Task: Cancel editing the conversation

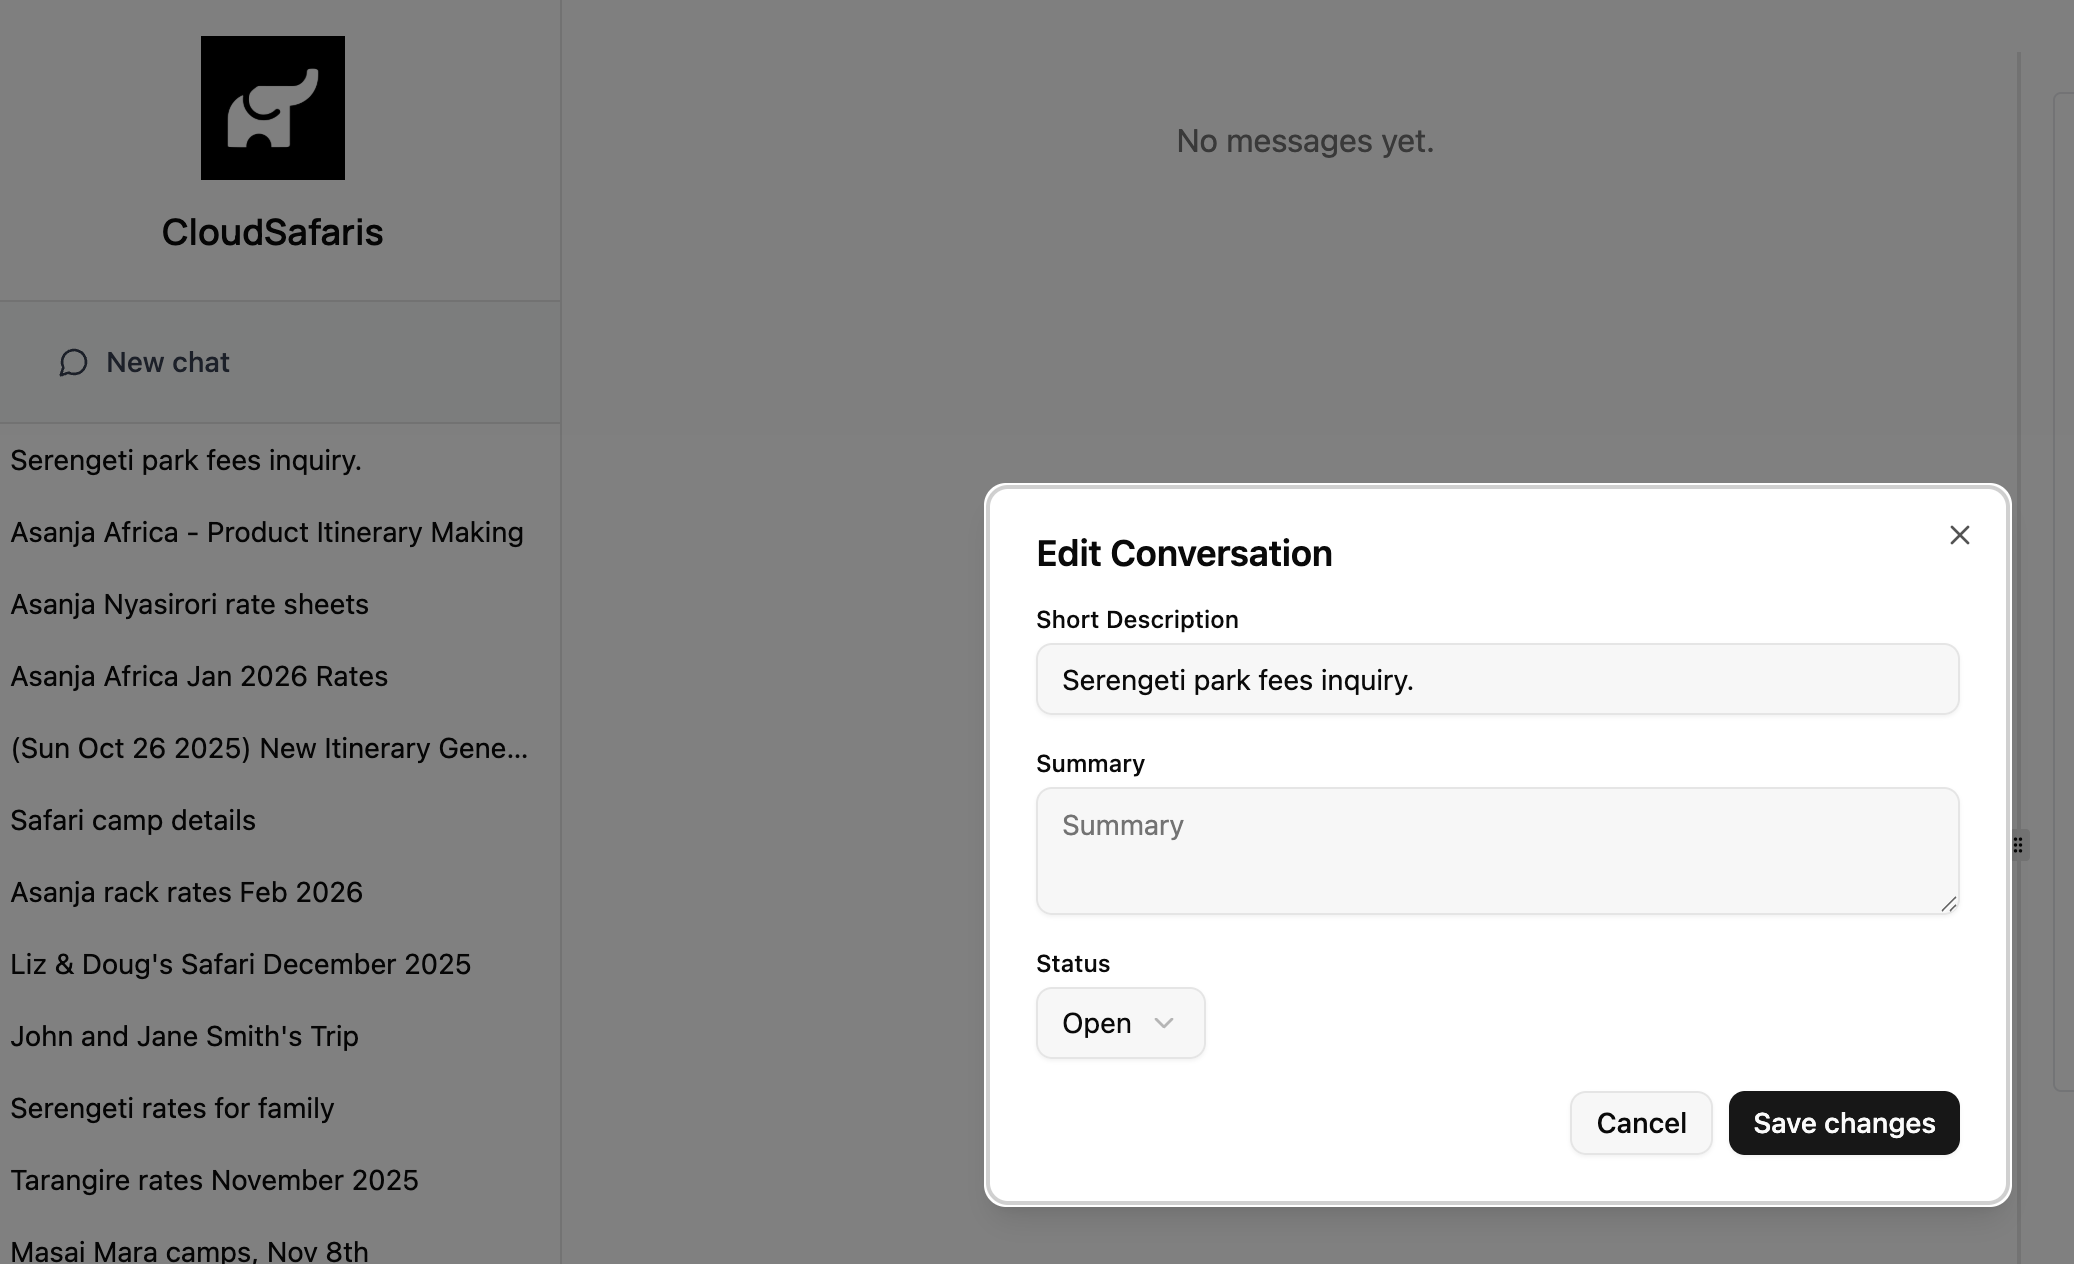Action: (1640, 1123)
